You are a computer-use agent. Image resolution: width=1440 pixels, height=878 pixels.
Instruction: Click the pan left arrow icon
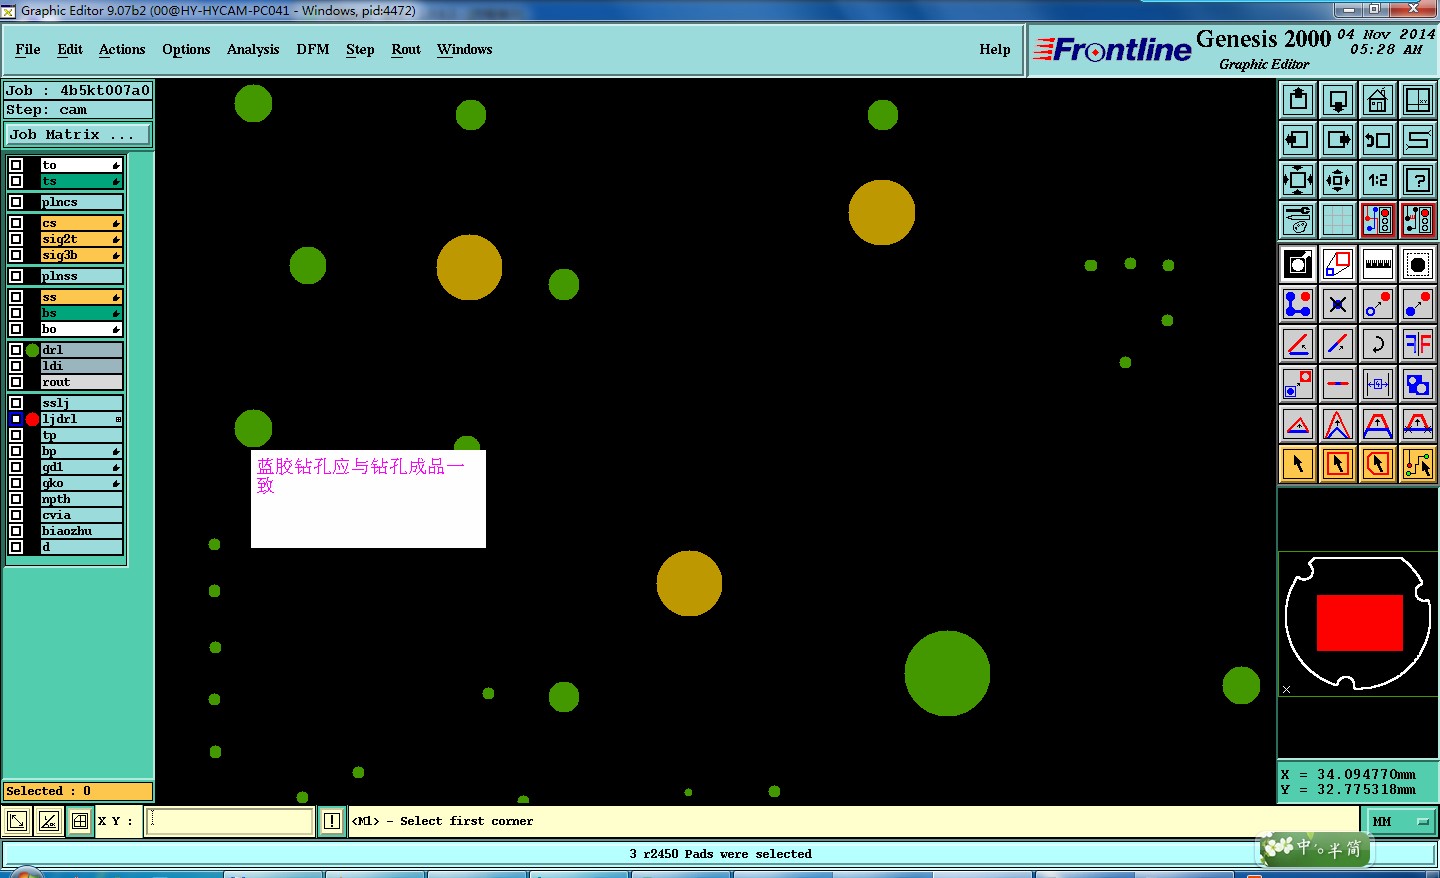(x=1298, y=140)
